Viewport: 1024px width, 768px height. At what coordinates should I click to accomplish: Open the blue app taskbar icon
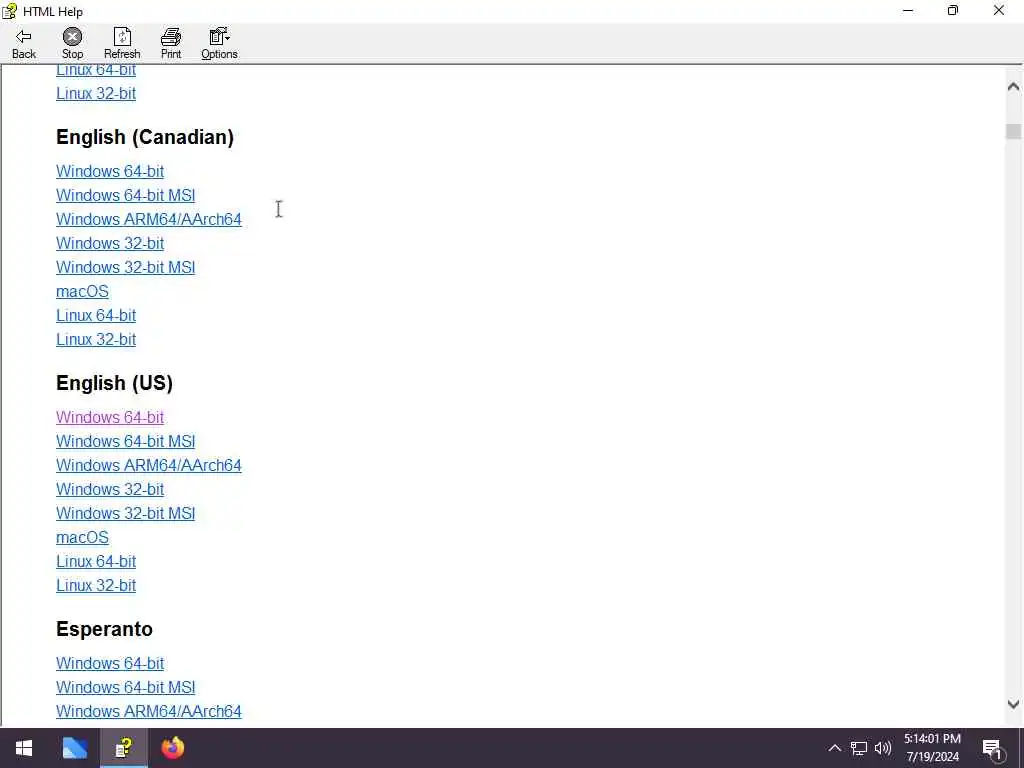[x=74, y=748]
